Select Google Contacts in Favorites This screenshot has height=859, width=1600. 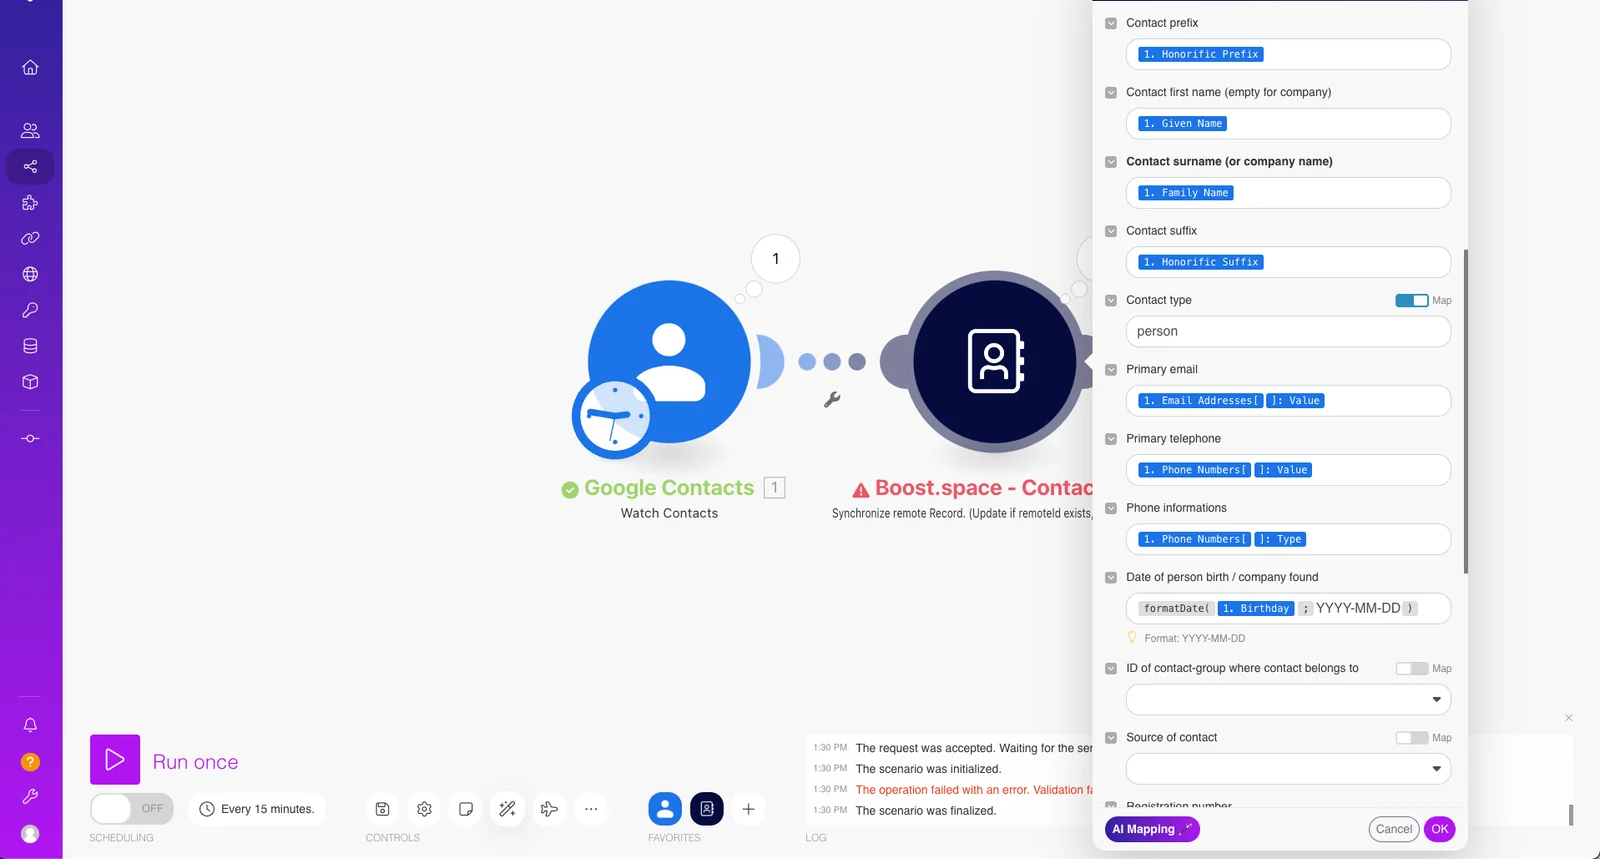pos(665,809)
